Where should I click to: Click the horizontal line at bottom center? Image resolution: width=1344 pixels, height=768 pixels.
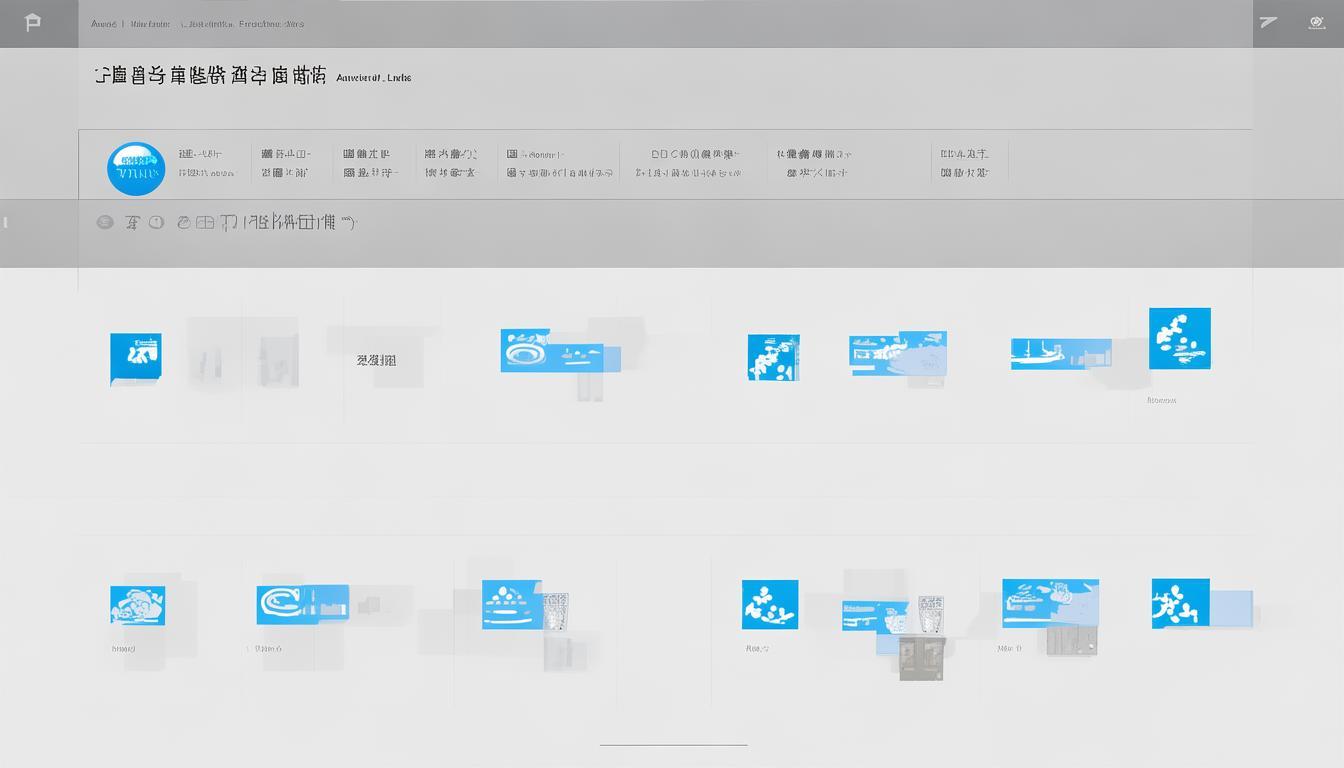click(x=673, y=745)
